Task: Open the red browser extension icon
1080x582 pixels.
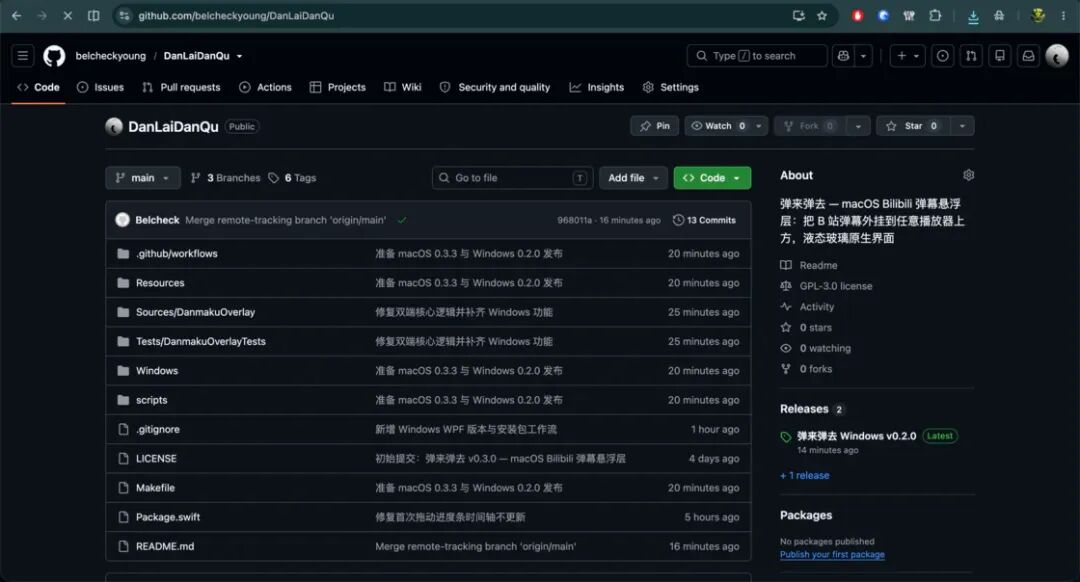Action: click(x=858, y=15)
